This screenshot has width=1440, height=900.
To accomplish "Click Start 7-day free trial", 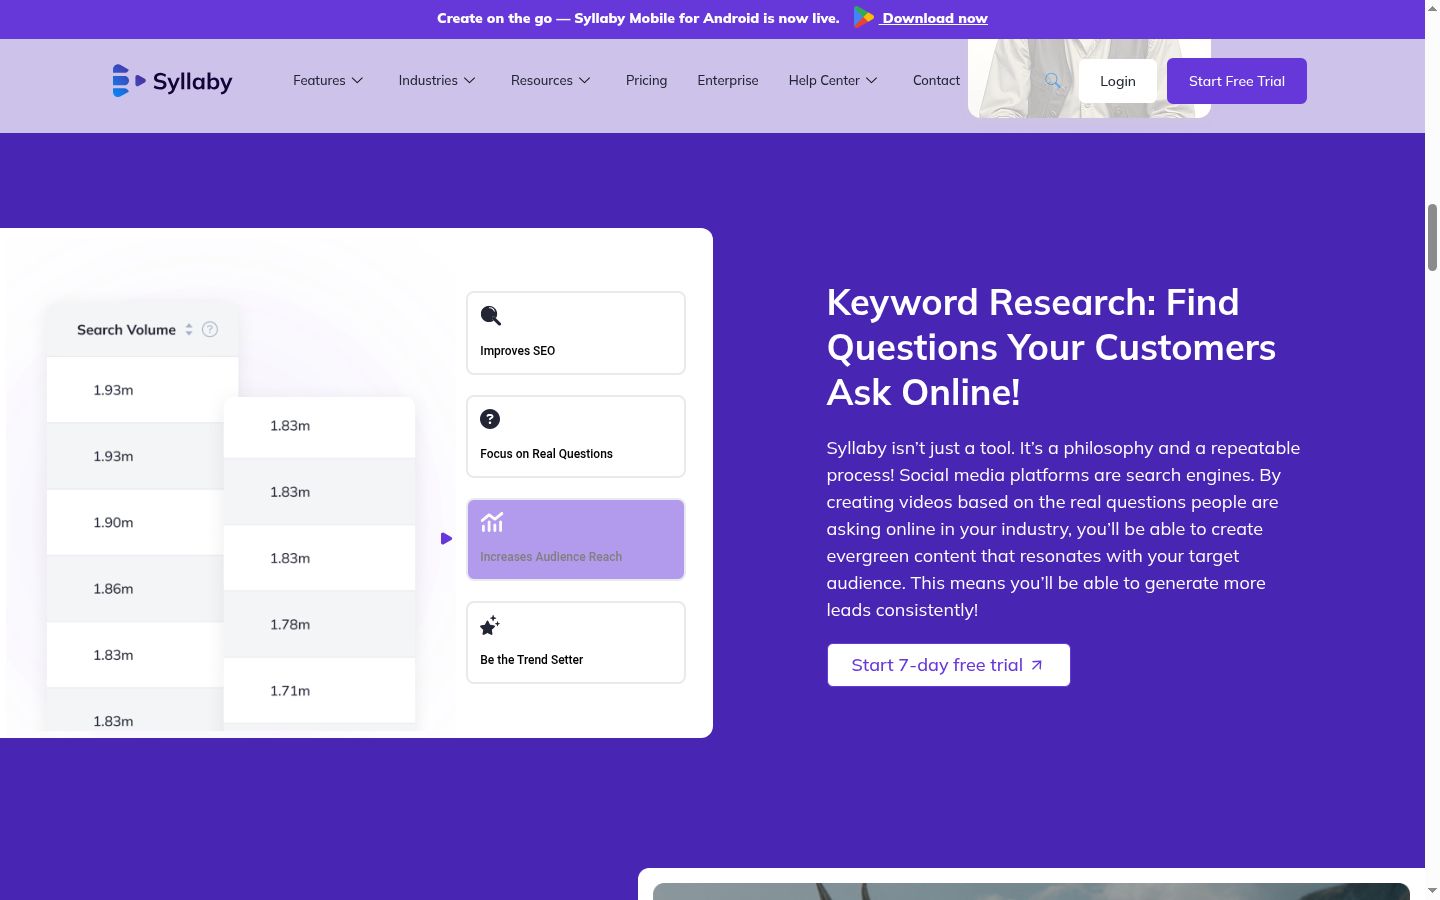I will pyautogui.click(x=948, y=665).
